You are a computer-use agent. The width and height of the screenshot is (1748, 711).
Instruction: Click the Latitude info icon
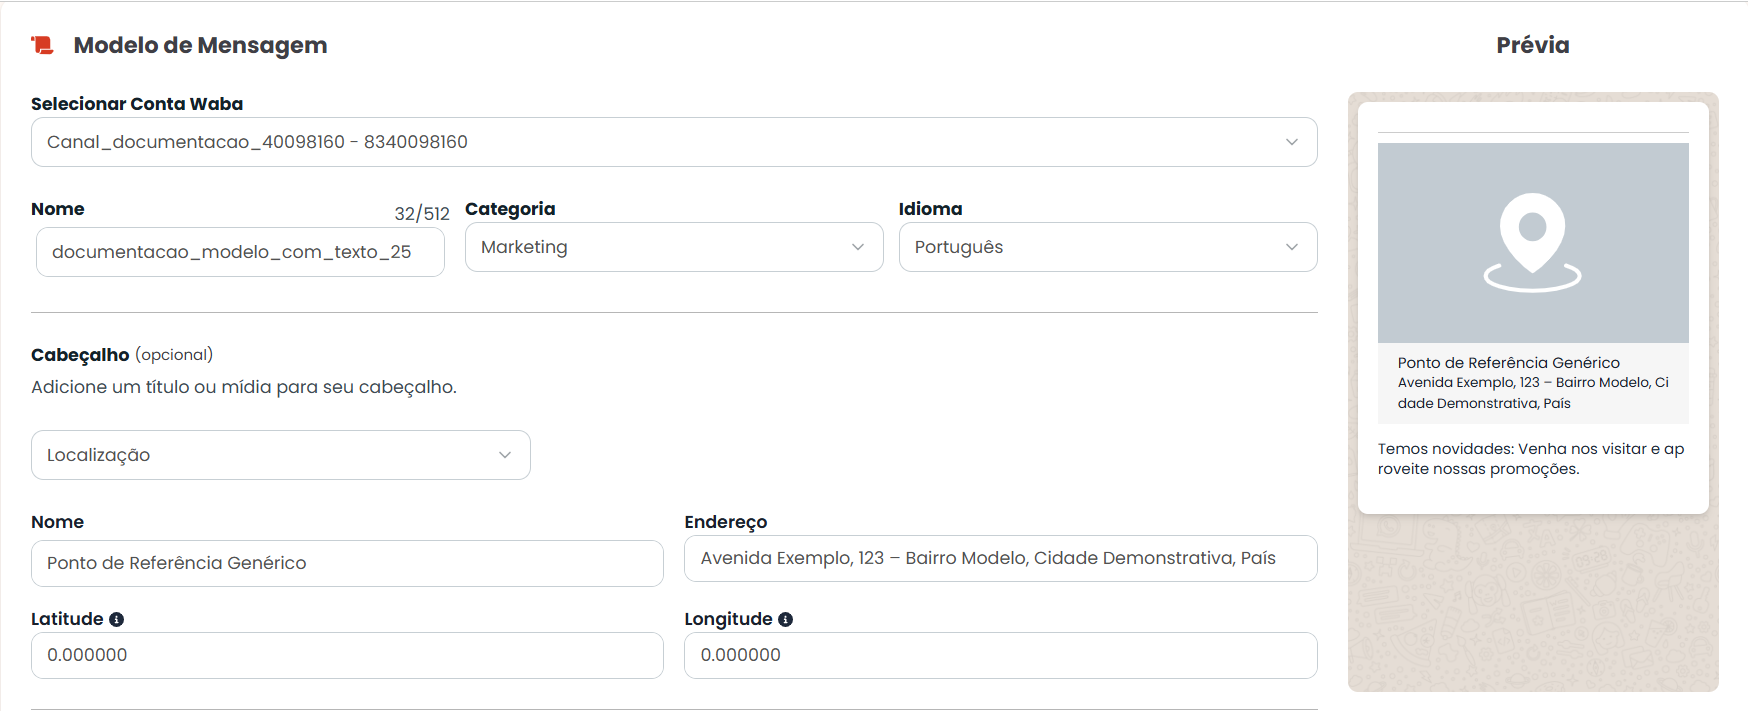[x=116, y=619]
